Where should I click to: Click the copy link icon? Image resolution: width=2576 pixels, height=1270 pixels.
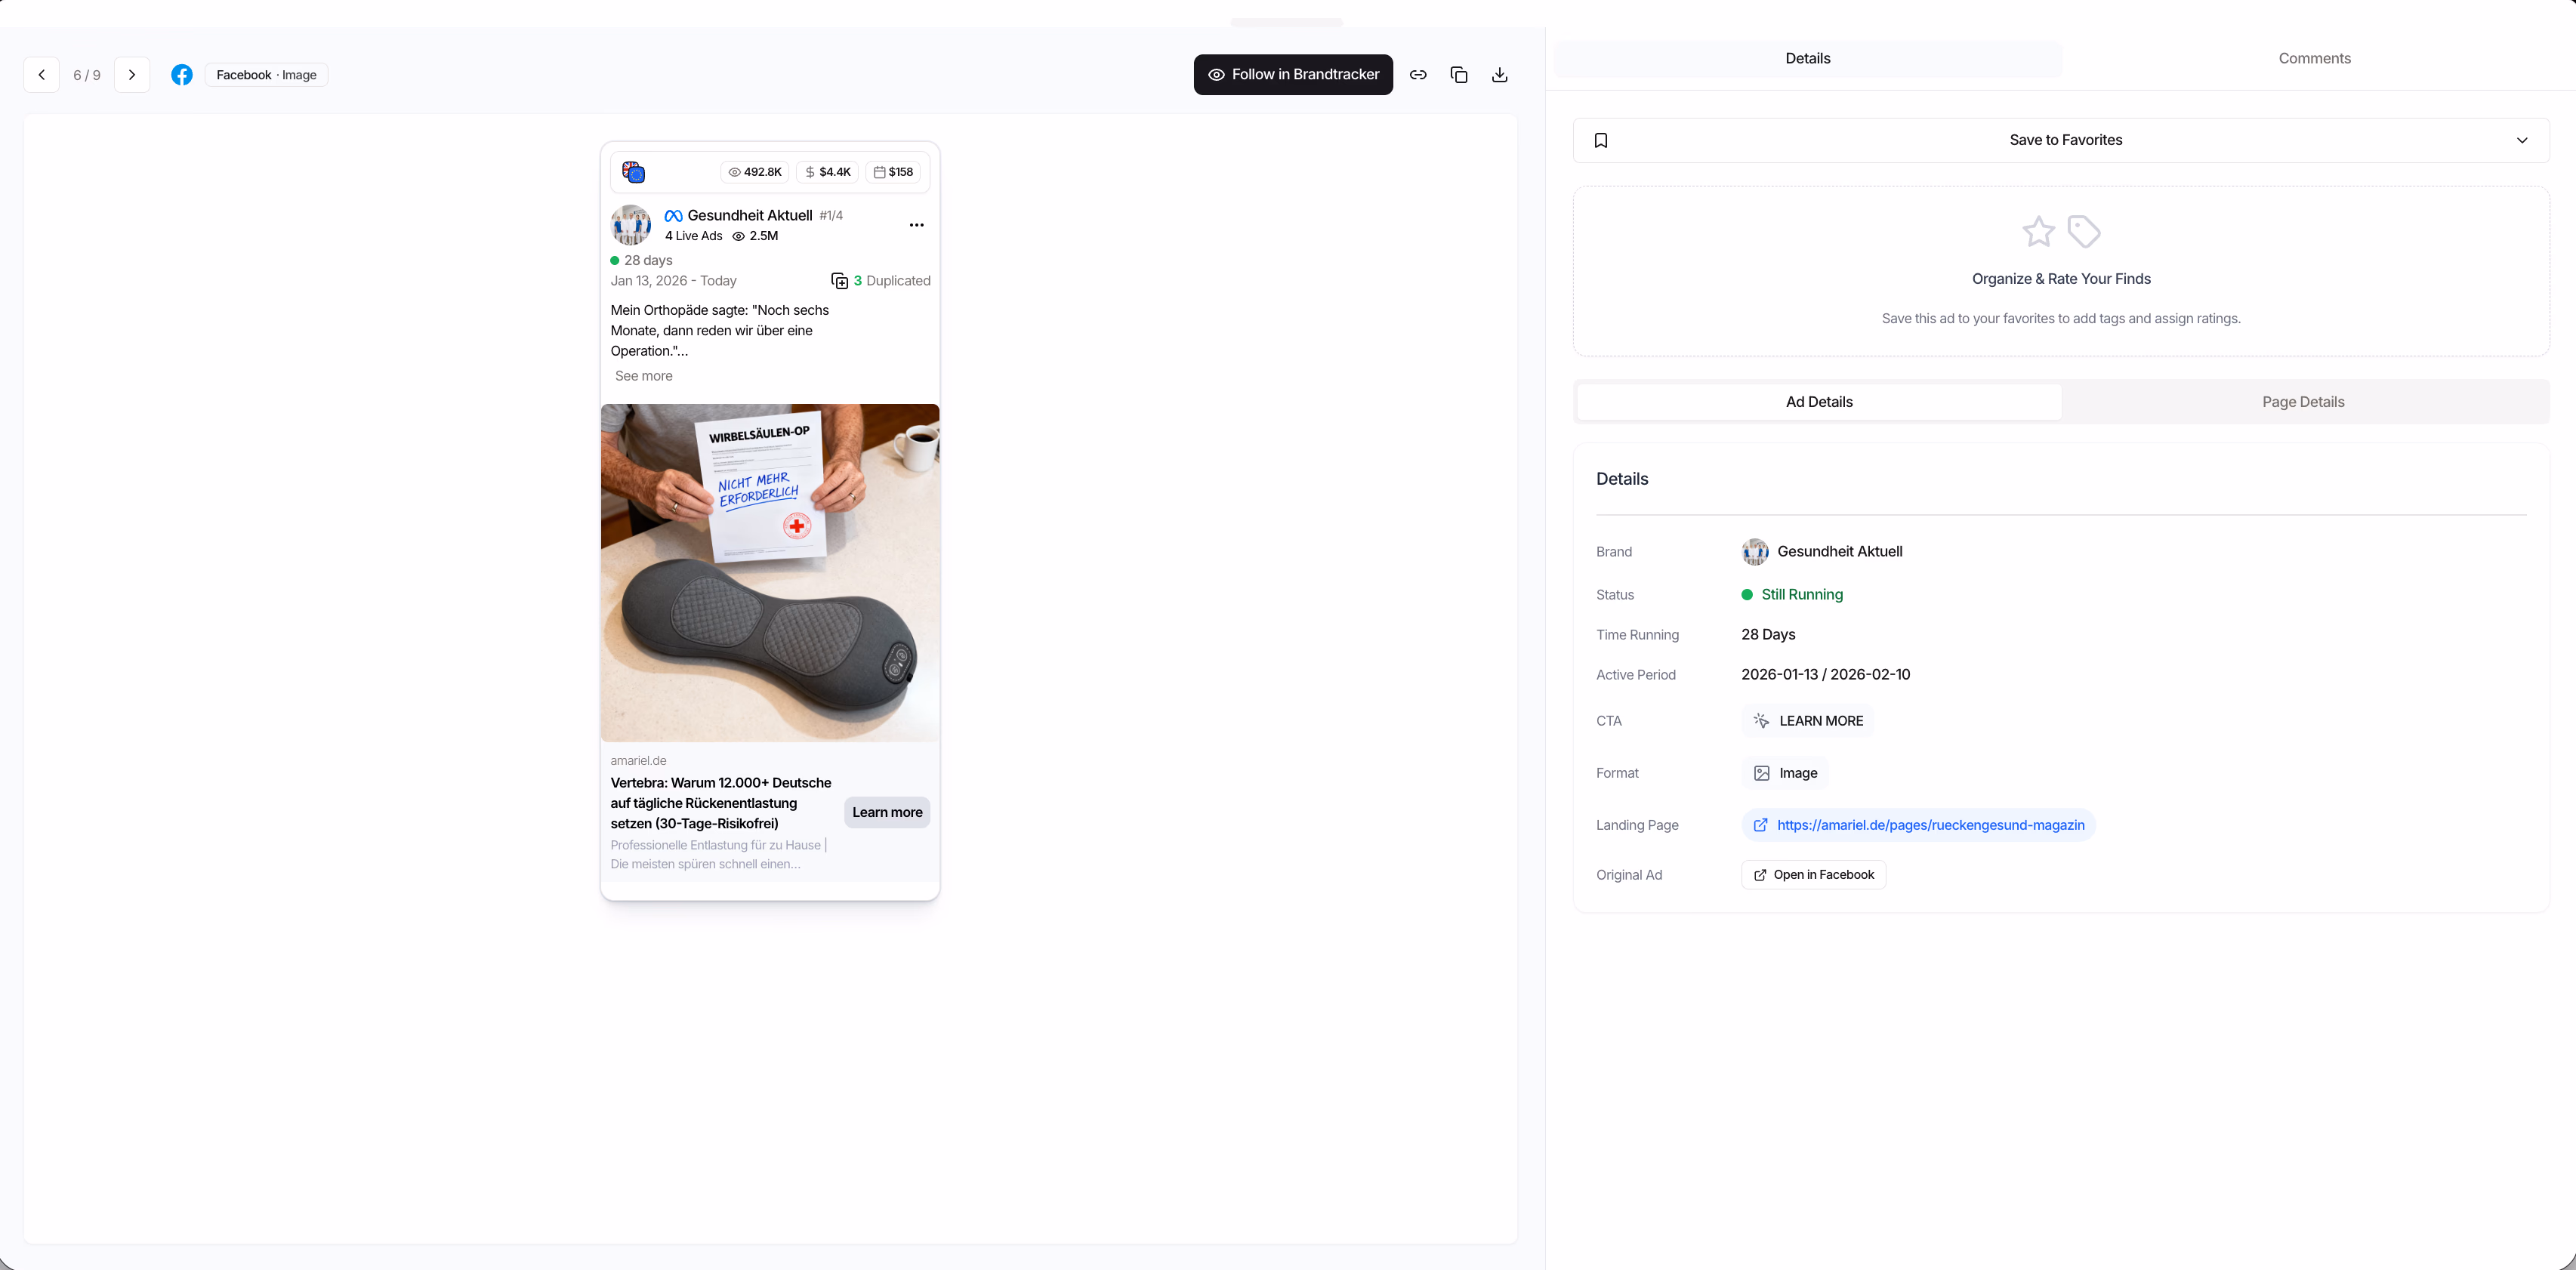tap(1418, 75)
